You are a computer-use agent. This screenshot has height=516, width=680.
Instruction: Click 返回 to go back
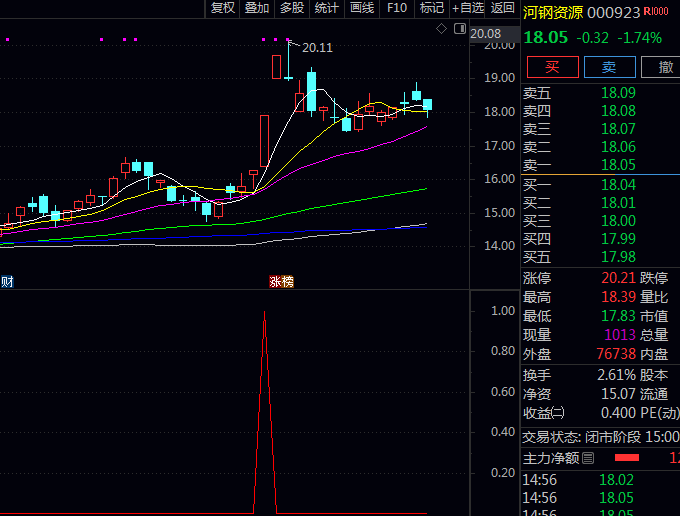point(502,8)
